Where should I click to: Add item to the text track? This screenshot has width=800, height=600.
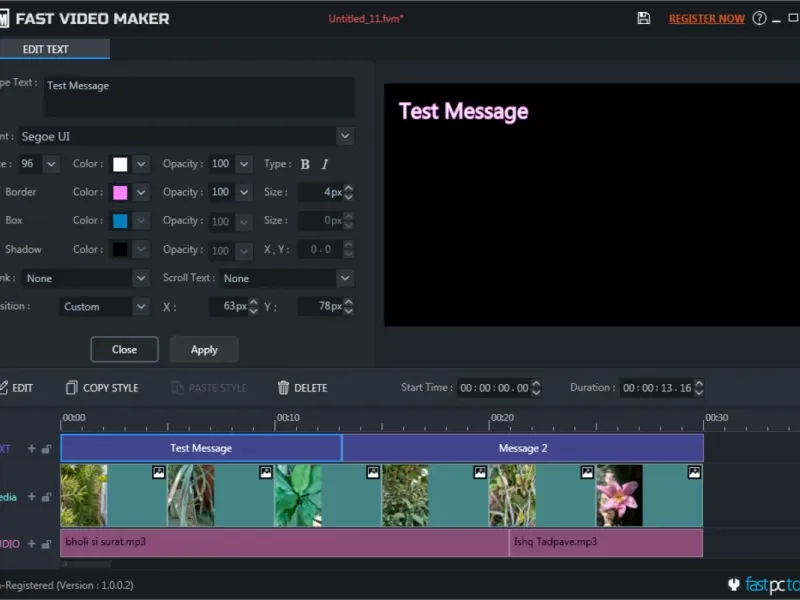click(32, 448)
